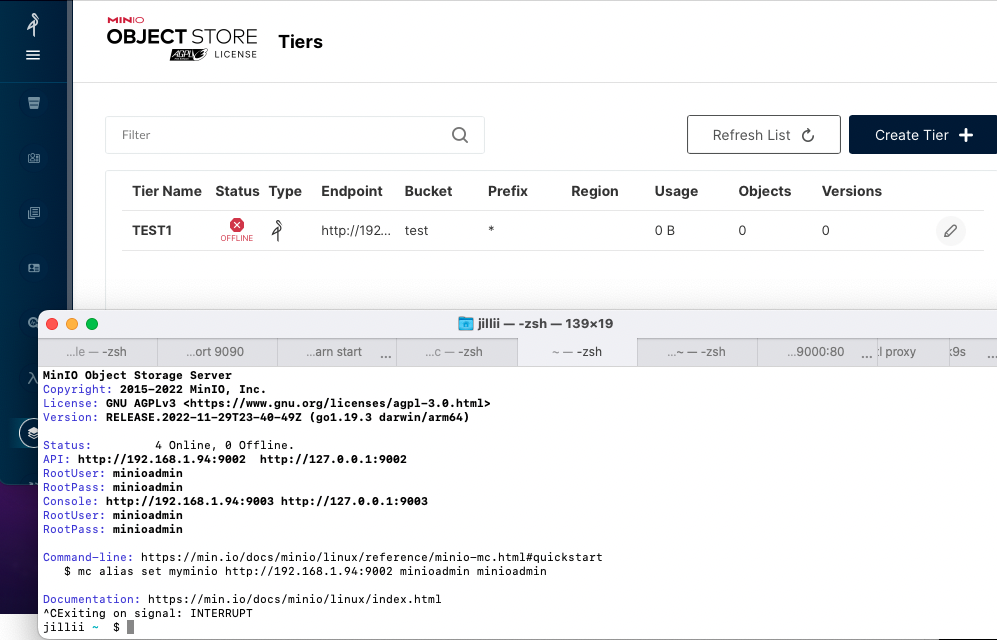
Task: Click the MinIO Object Store logo
Action: tap(182, 39)
